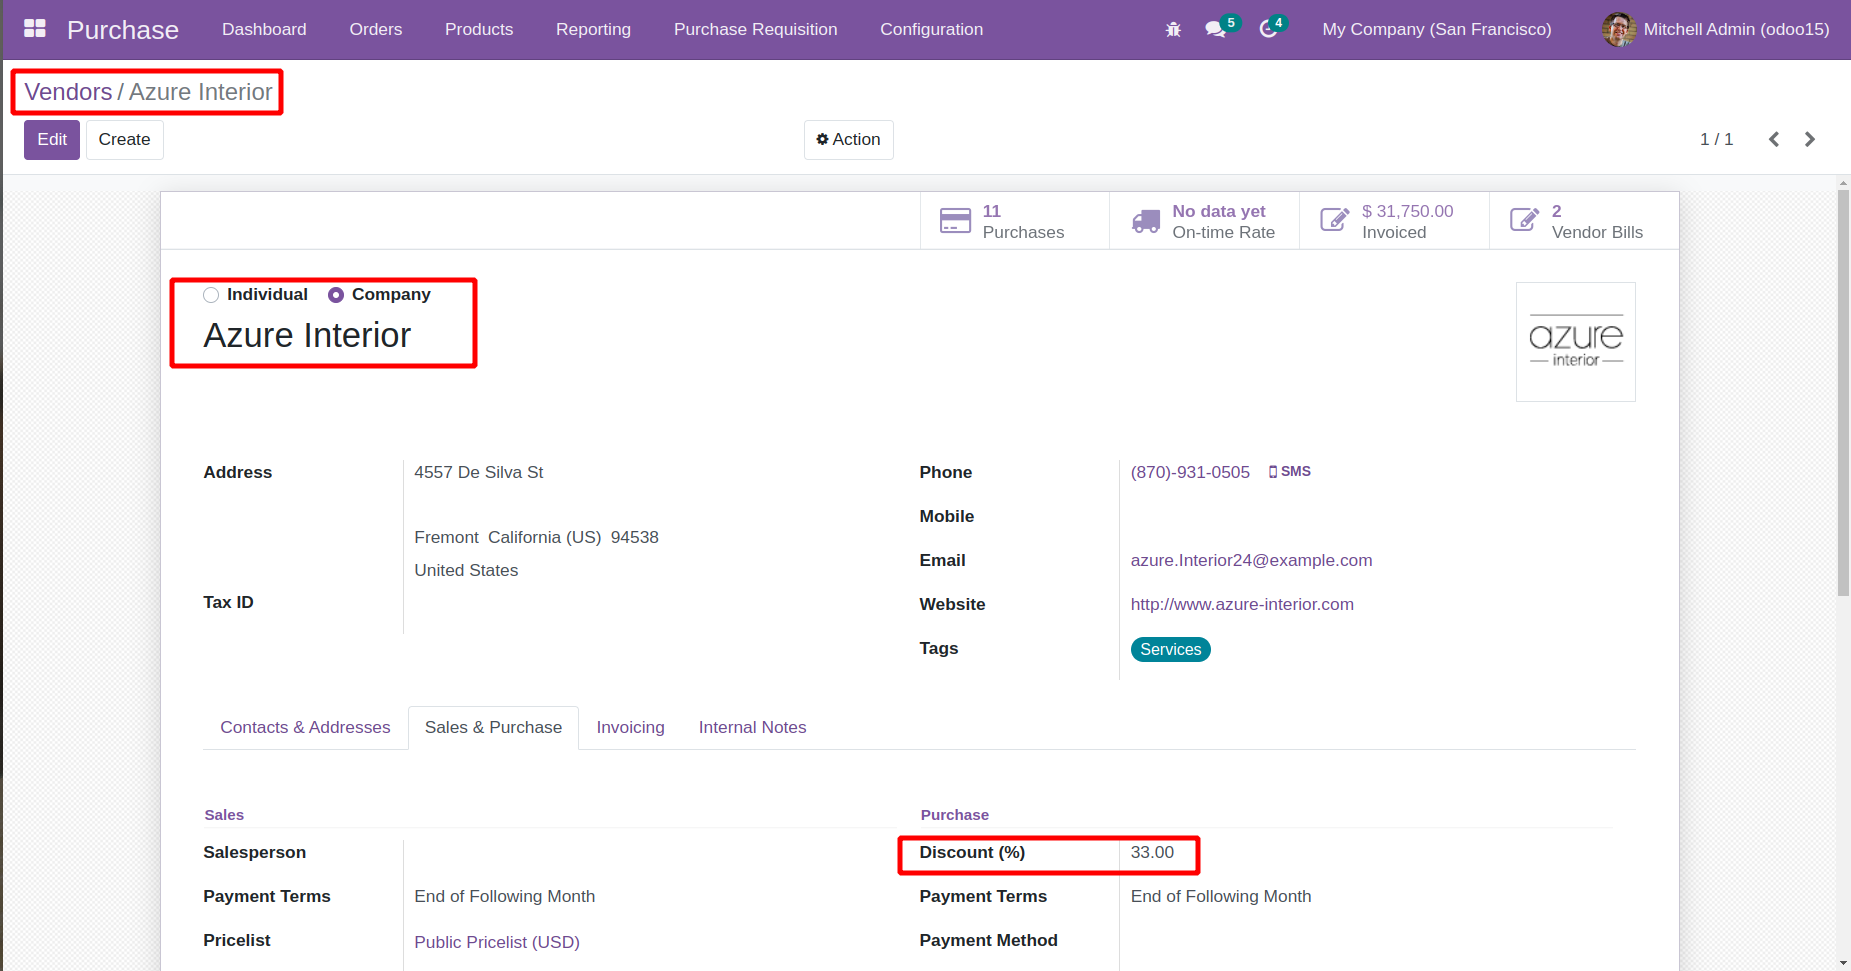Click the $ 31,750.00 invoiced amount
Viewport: 1851px width, 971px height.
point(1407,211)
